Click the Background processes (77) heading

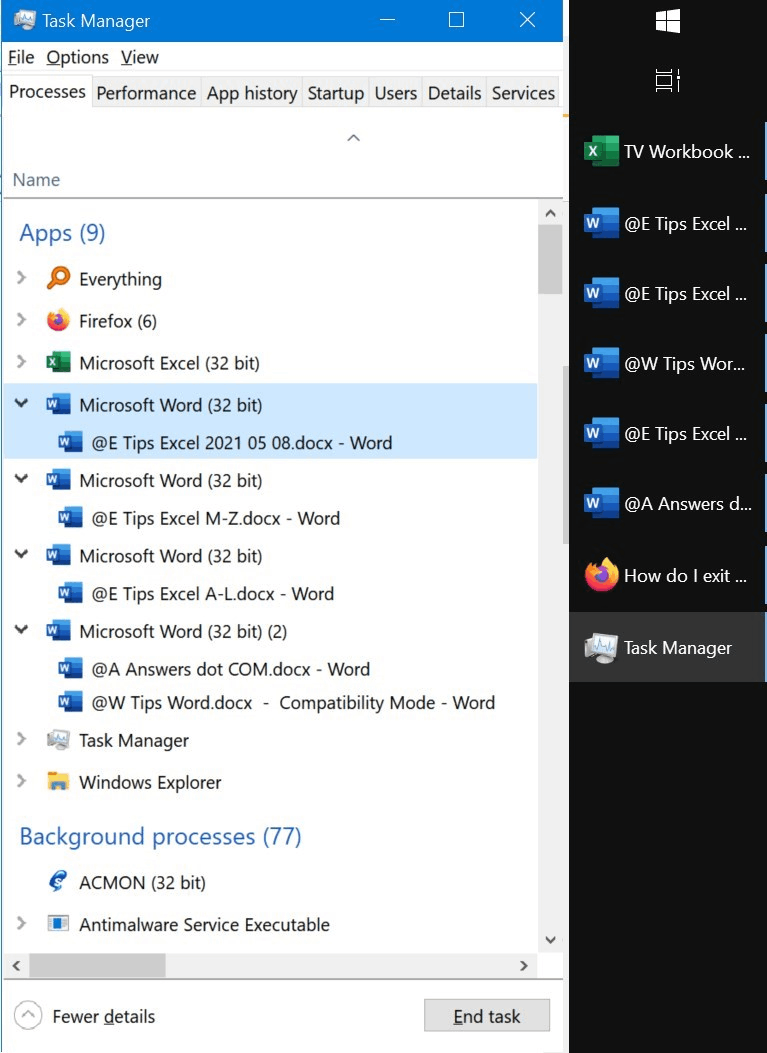pos(161,836)
